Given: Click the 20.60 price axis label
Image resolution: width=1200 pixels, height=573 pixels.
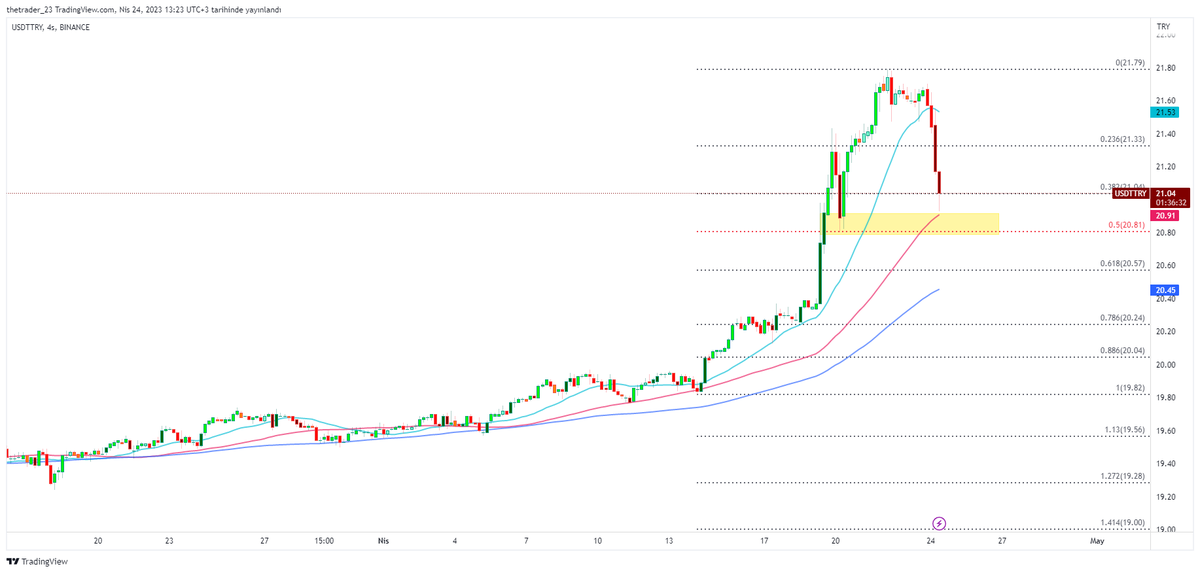Looking at the screenshot, I should coord(1164,266).
